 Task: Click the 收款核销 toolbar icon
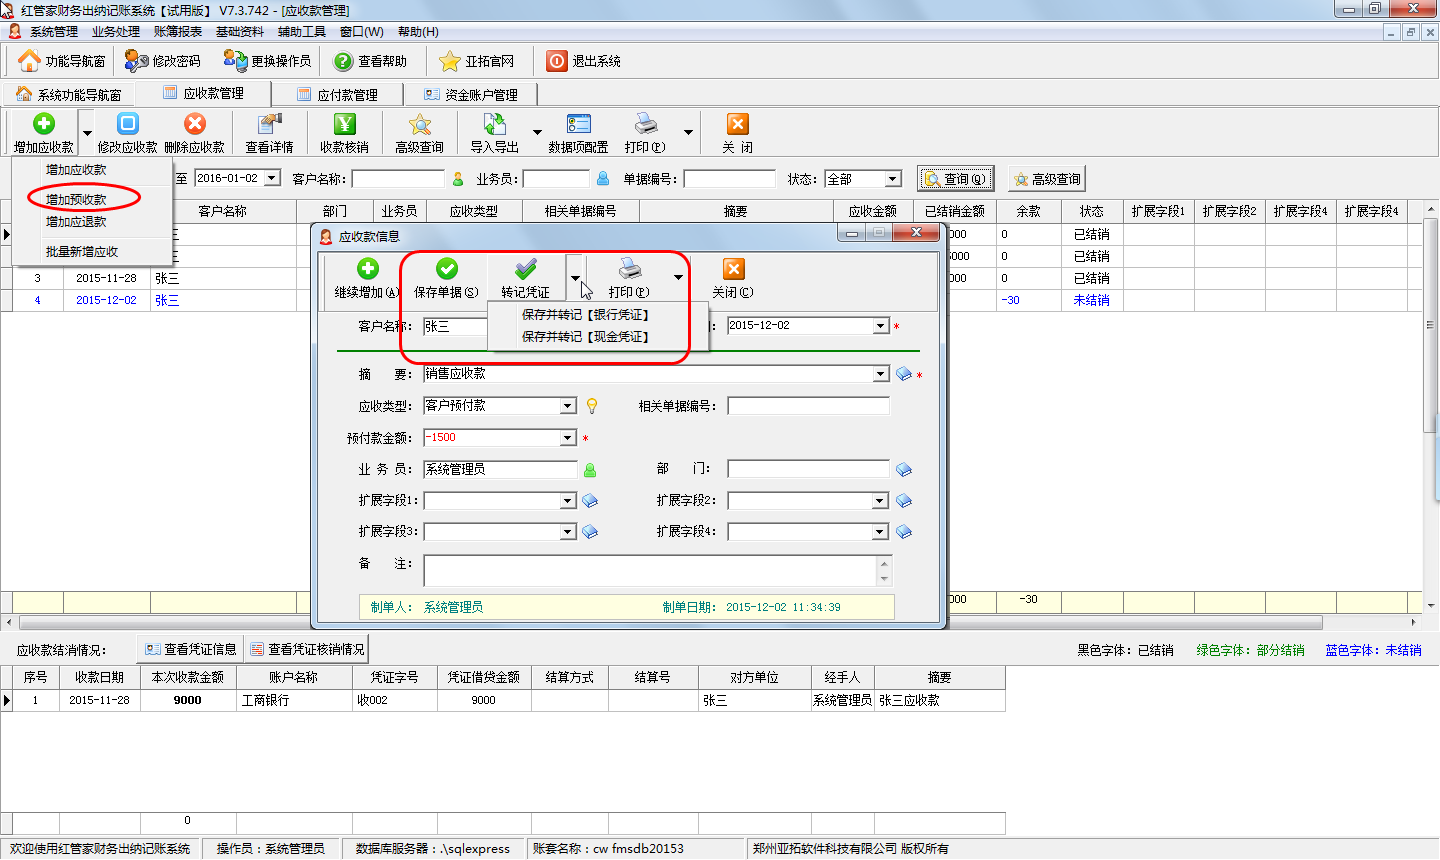coord(344,124)
